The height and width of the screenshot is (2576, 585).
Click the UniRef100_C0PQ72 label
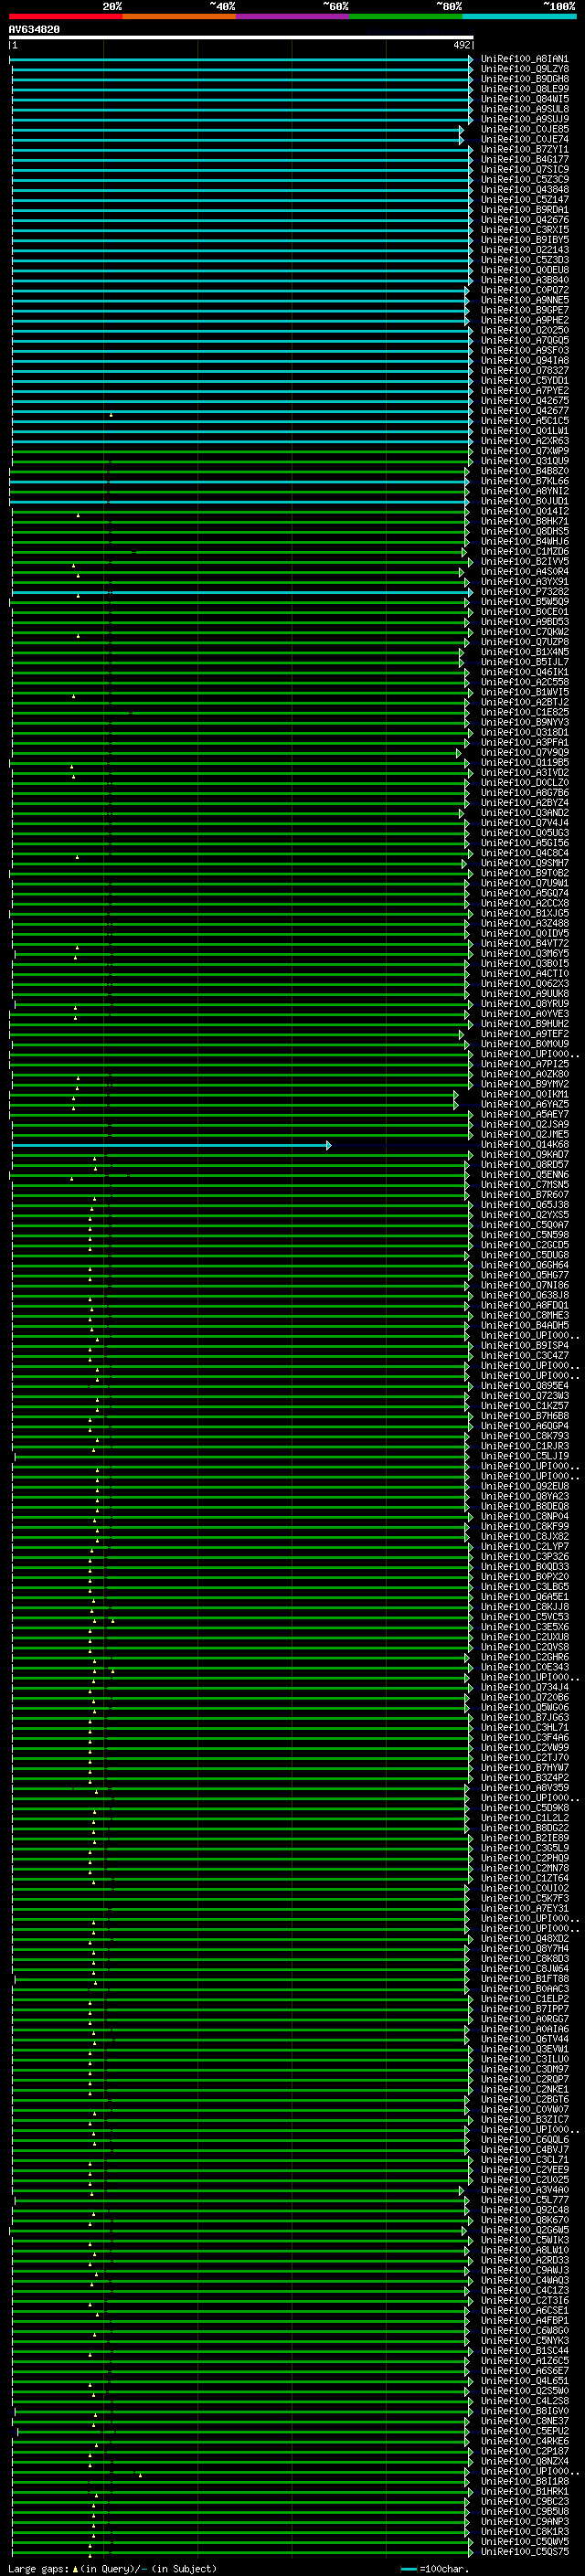tap(525, 290)
